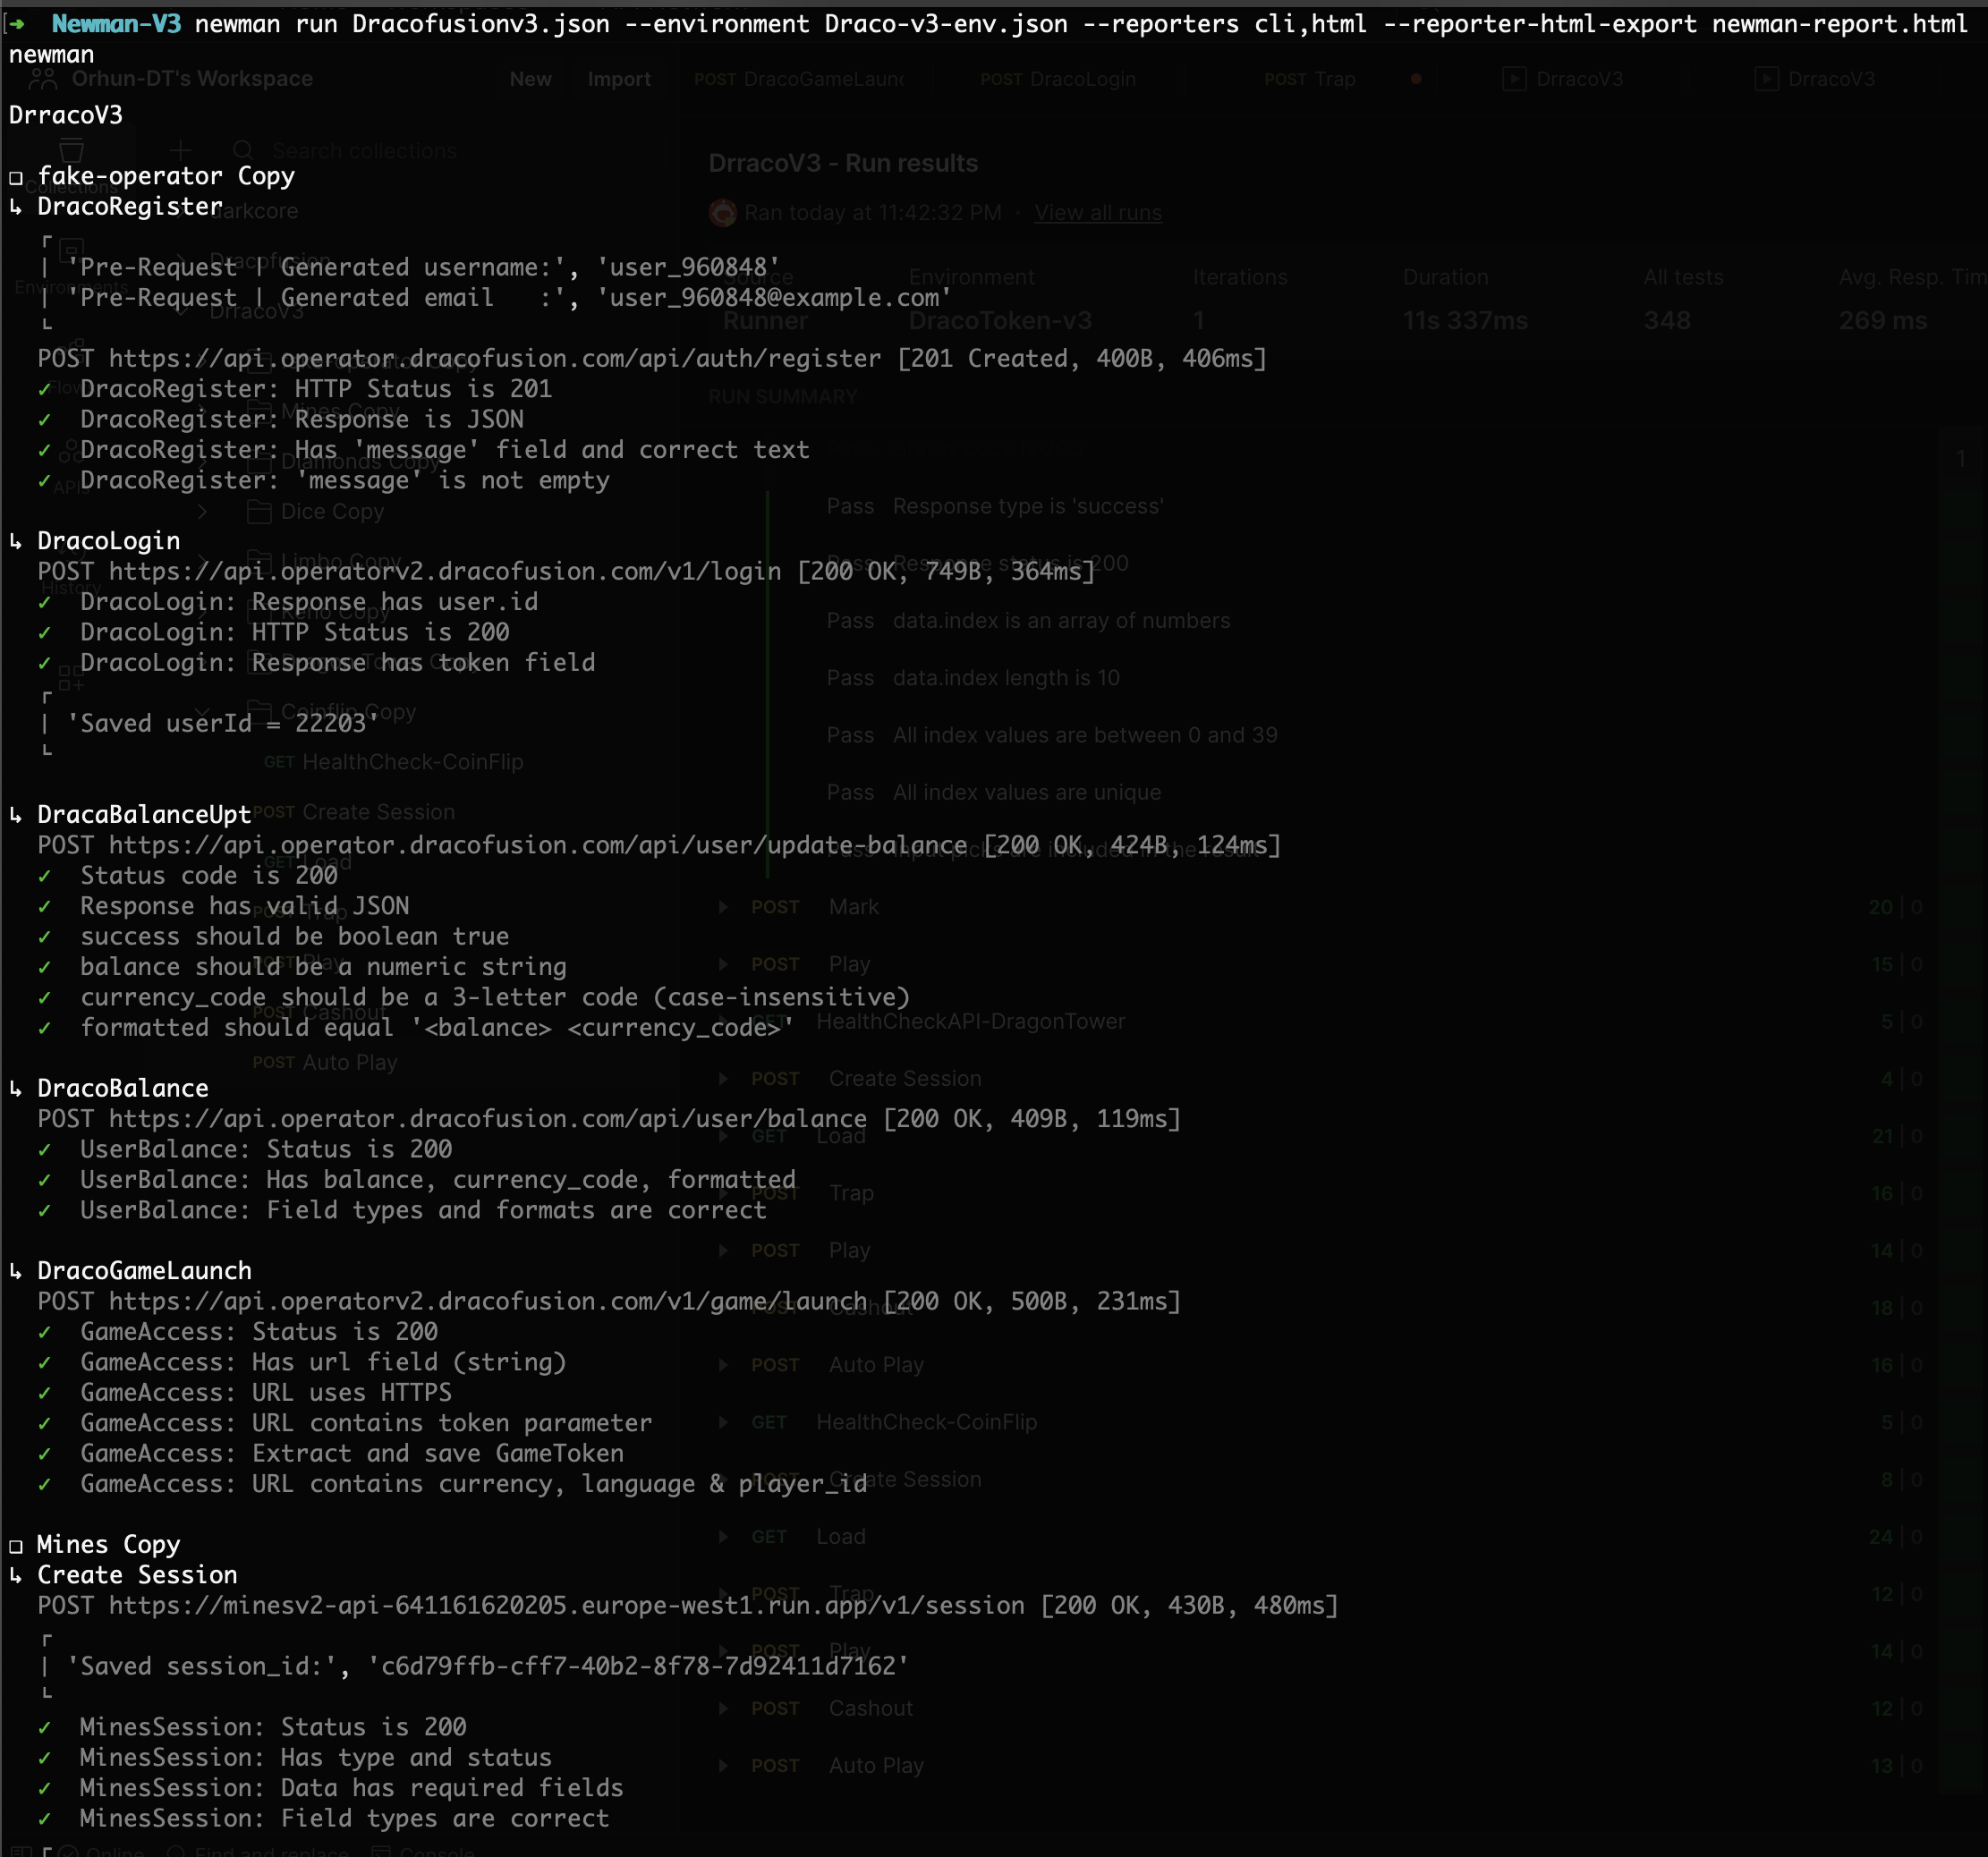Click the Import button
Image resolution: width=1988 pixels, height=1857 pixels.
pos(619,79)
